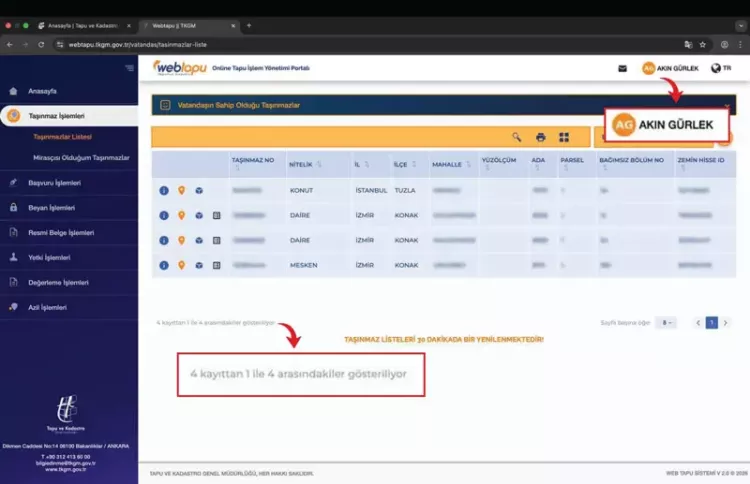Open the Mirasçısı Olduğum Taşınmazlar link
750x484 pixels.
(81, 158)
